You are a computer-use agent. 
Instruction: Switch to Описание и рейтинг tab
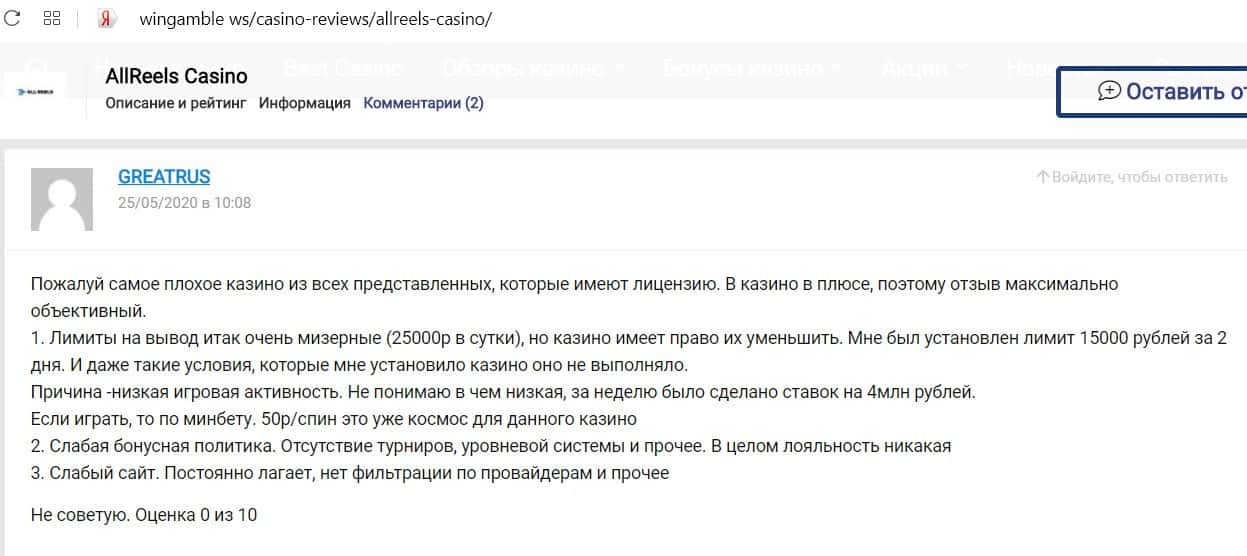pyautogui.click(x=176, y=102)
